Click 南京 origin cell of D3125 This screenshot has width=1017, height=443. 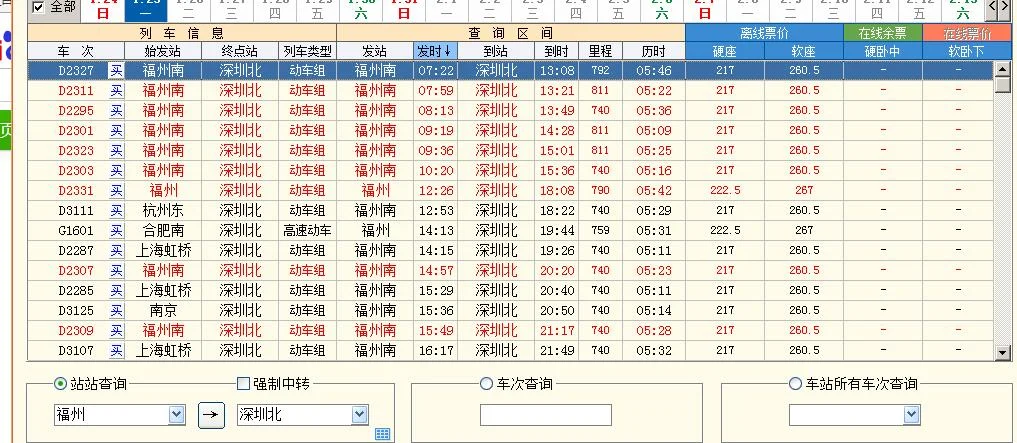click(x=163, y=311)
